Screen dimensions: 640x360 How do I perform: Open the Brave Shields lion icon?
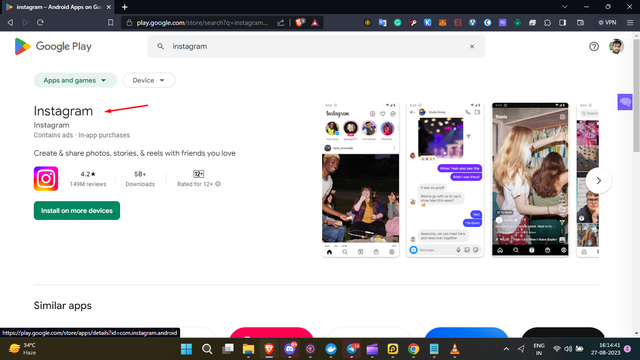click(x=300, y=23)
